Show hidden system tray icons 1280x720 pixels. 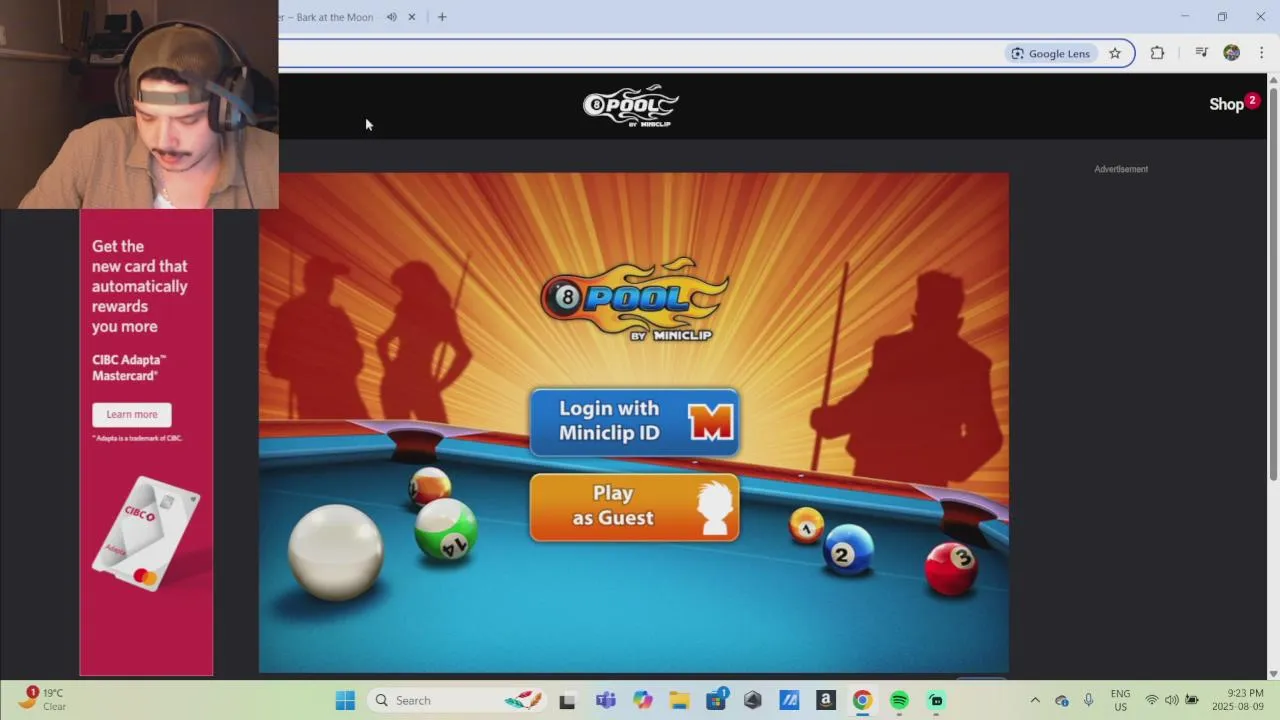pos(1035,700)
